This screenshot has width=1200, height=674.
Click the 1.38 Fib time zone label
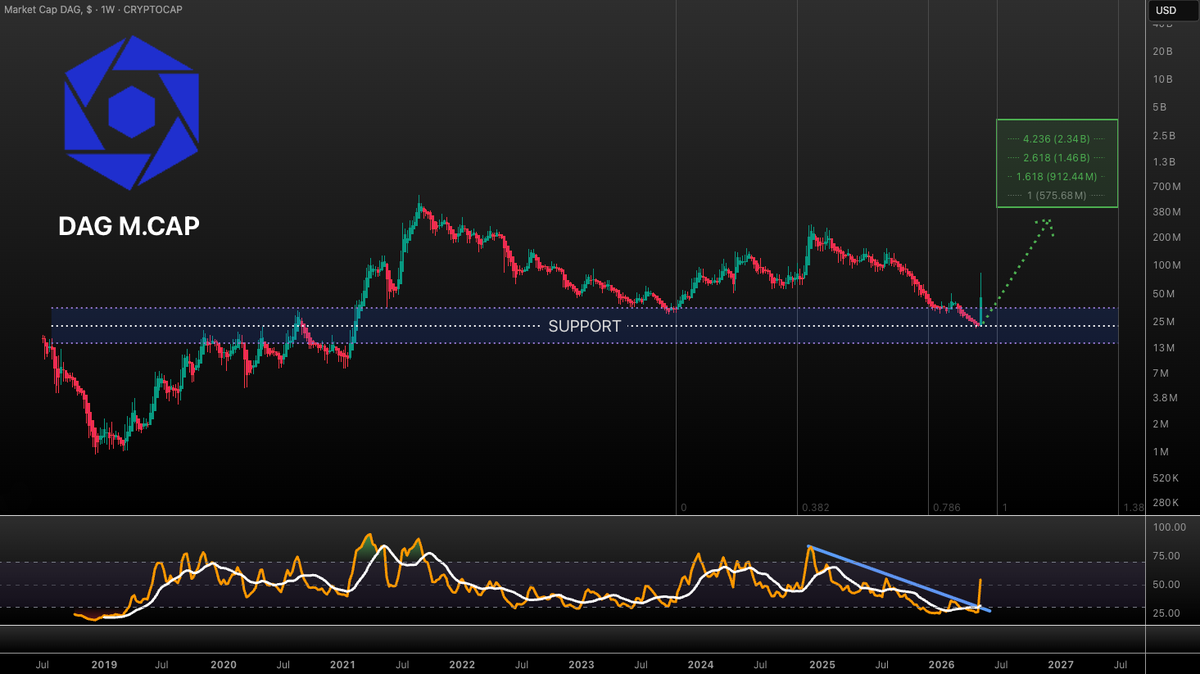coord(1133,508)
